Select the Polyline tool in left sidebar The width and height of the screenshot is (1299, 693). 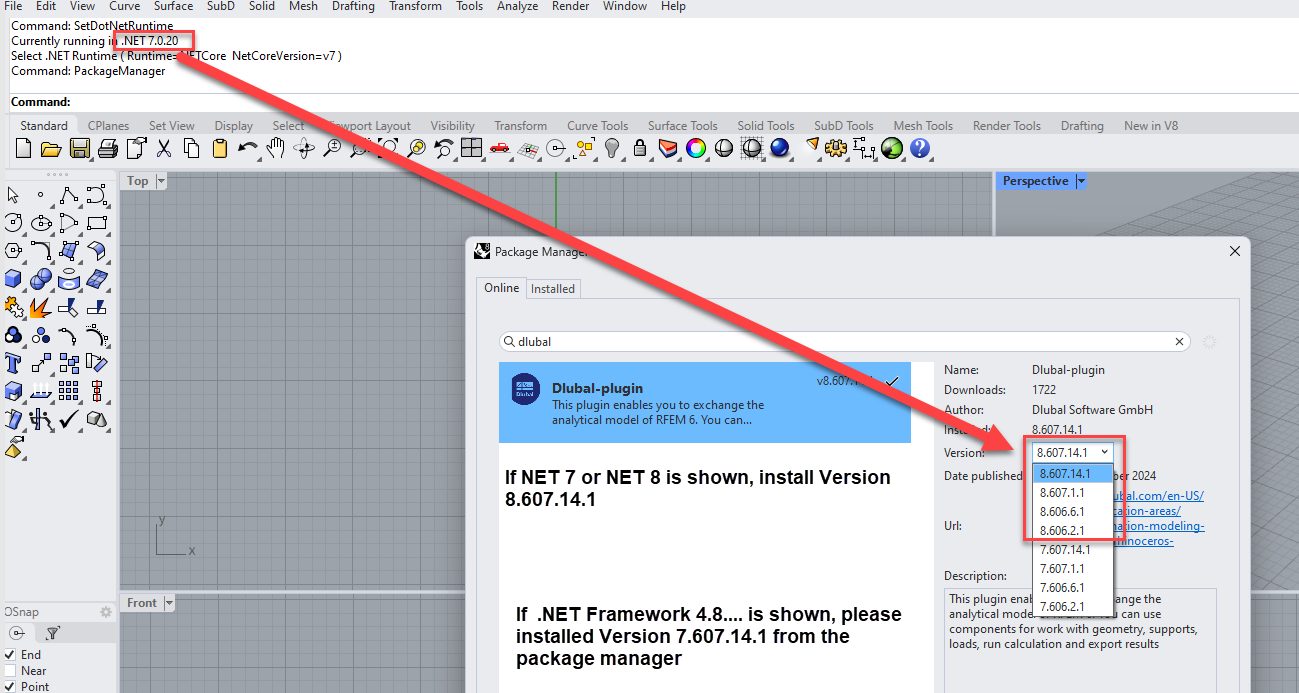pos(69,195)
